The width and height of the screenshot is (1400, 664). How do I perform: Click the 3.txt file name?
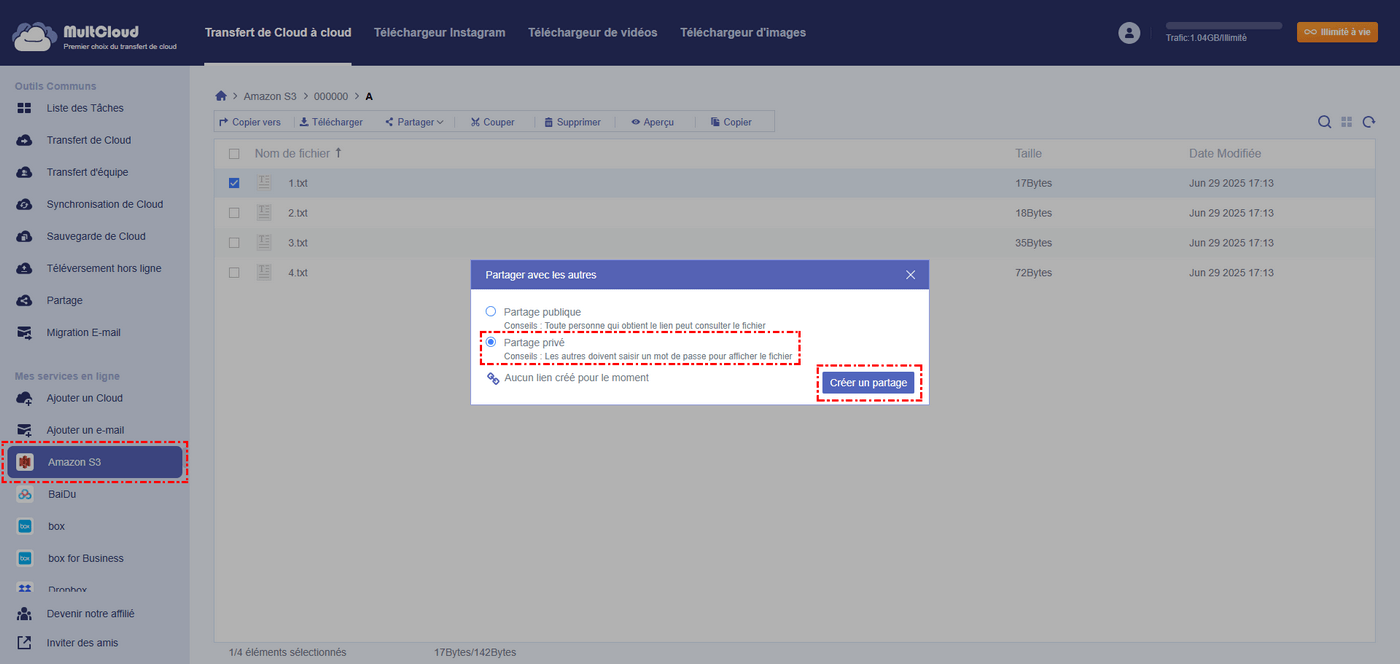click(x=298, y=243)
